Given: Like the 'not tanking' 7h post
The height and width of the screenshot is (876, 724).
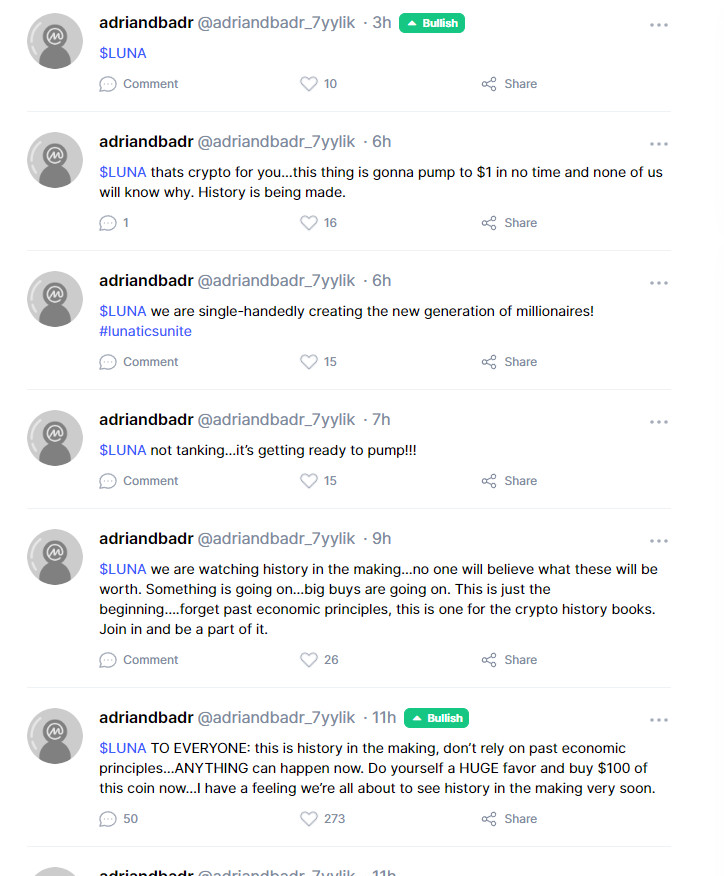Looking at the screenshot, I should point(308,480).
